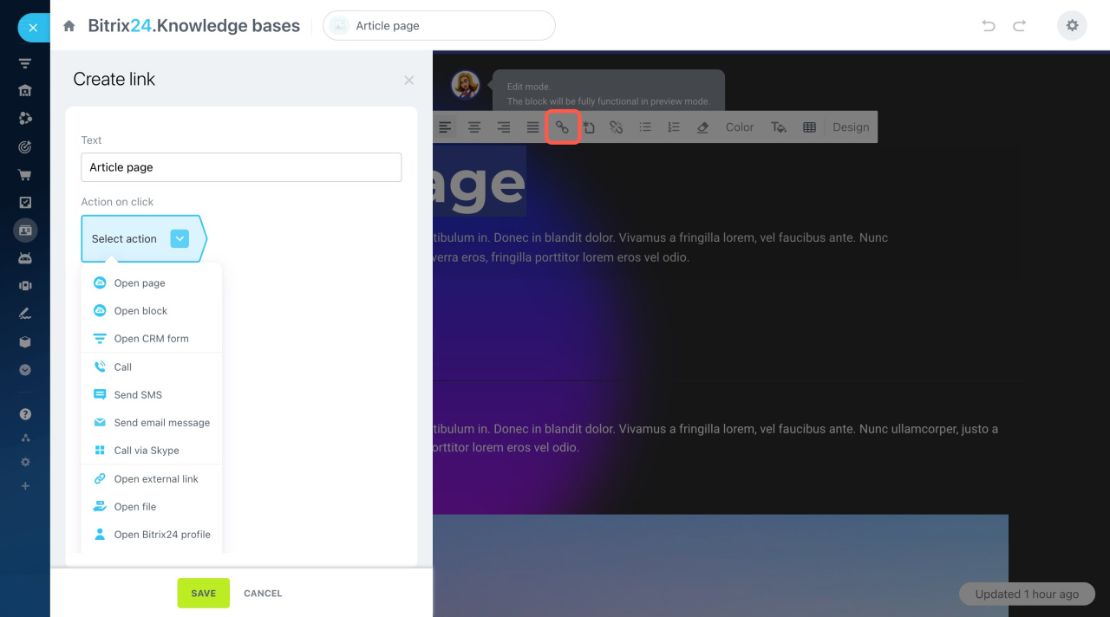Click the table icon in toolbar
Screen dimensions: 1110x617
[809, 127]
